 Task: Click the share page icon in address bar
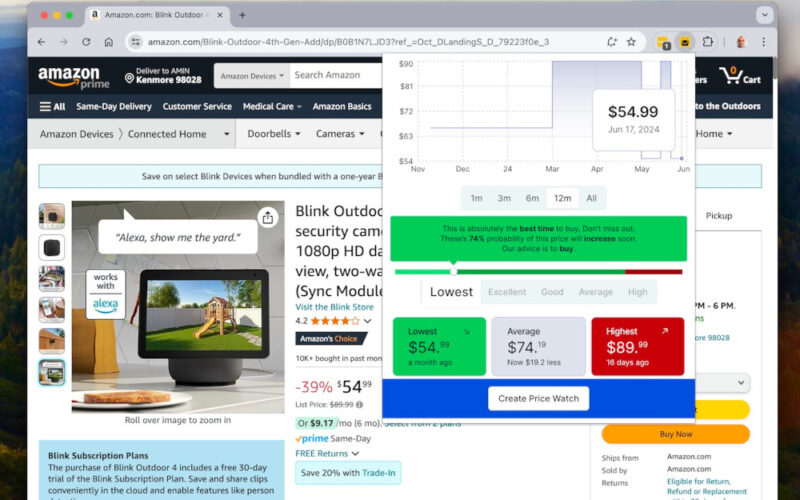(x=611, y=42)
